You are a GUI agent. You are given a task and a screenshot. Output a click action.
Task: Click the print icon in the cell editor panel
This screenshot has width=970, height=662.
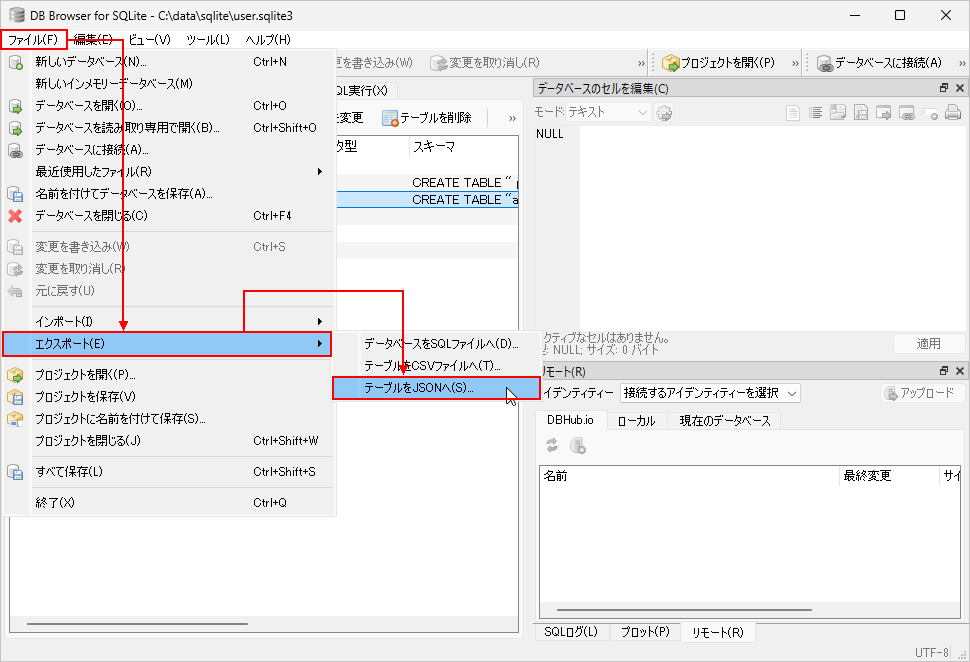(953, 113)
